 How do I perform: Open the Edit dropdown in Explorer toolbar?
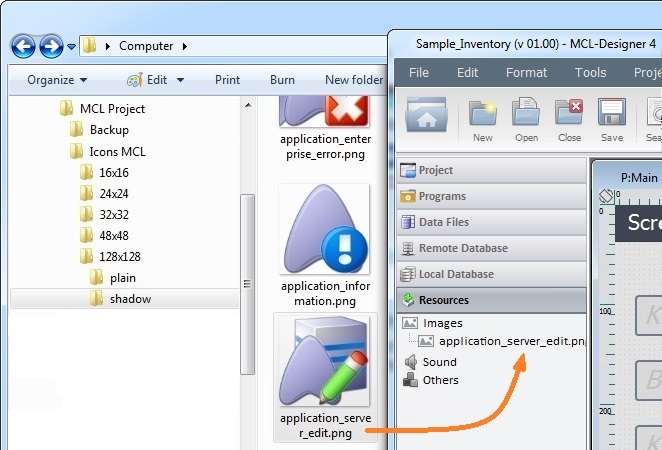150,80
